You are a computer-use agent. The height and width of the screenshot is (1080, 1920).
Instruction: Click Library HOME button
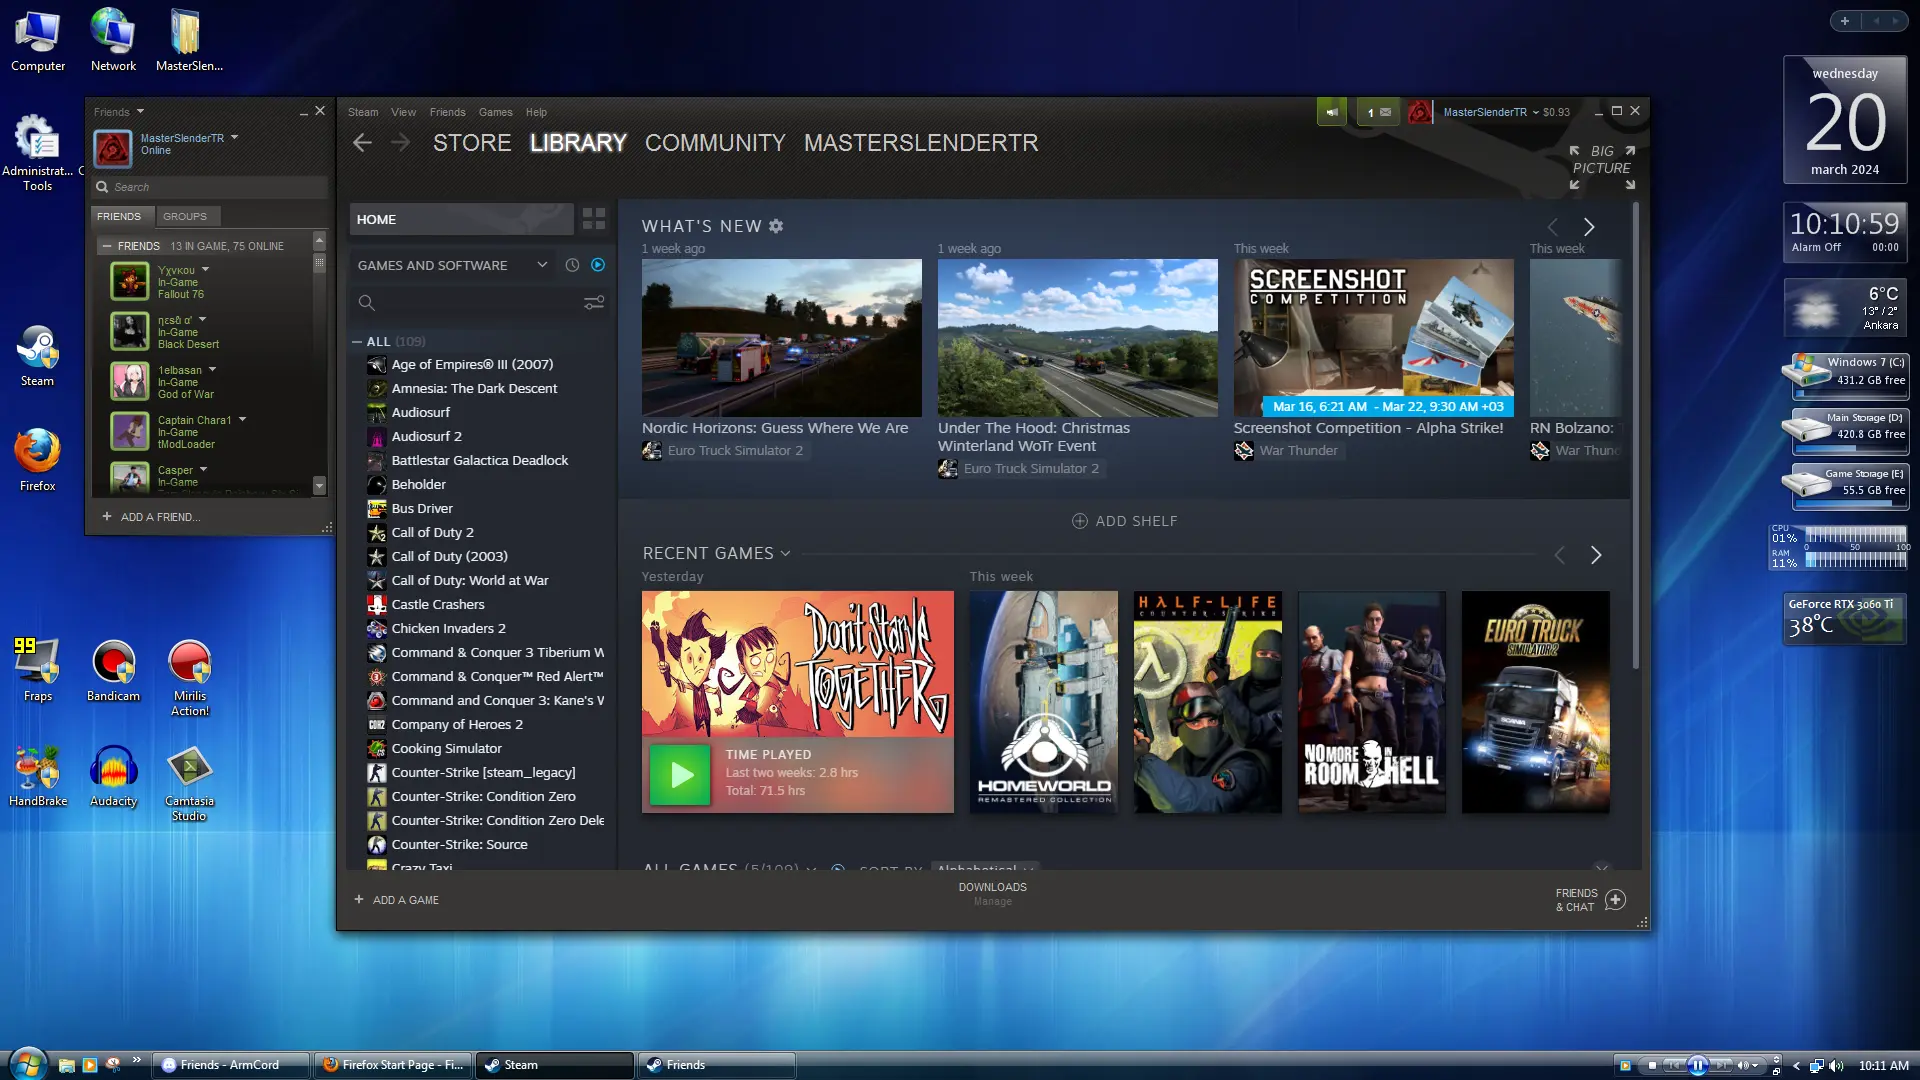click(461, 219)
